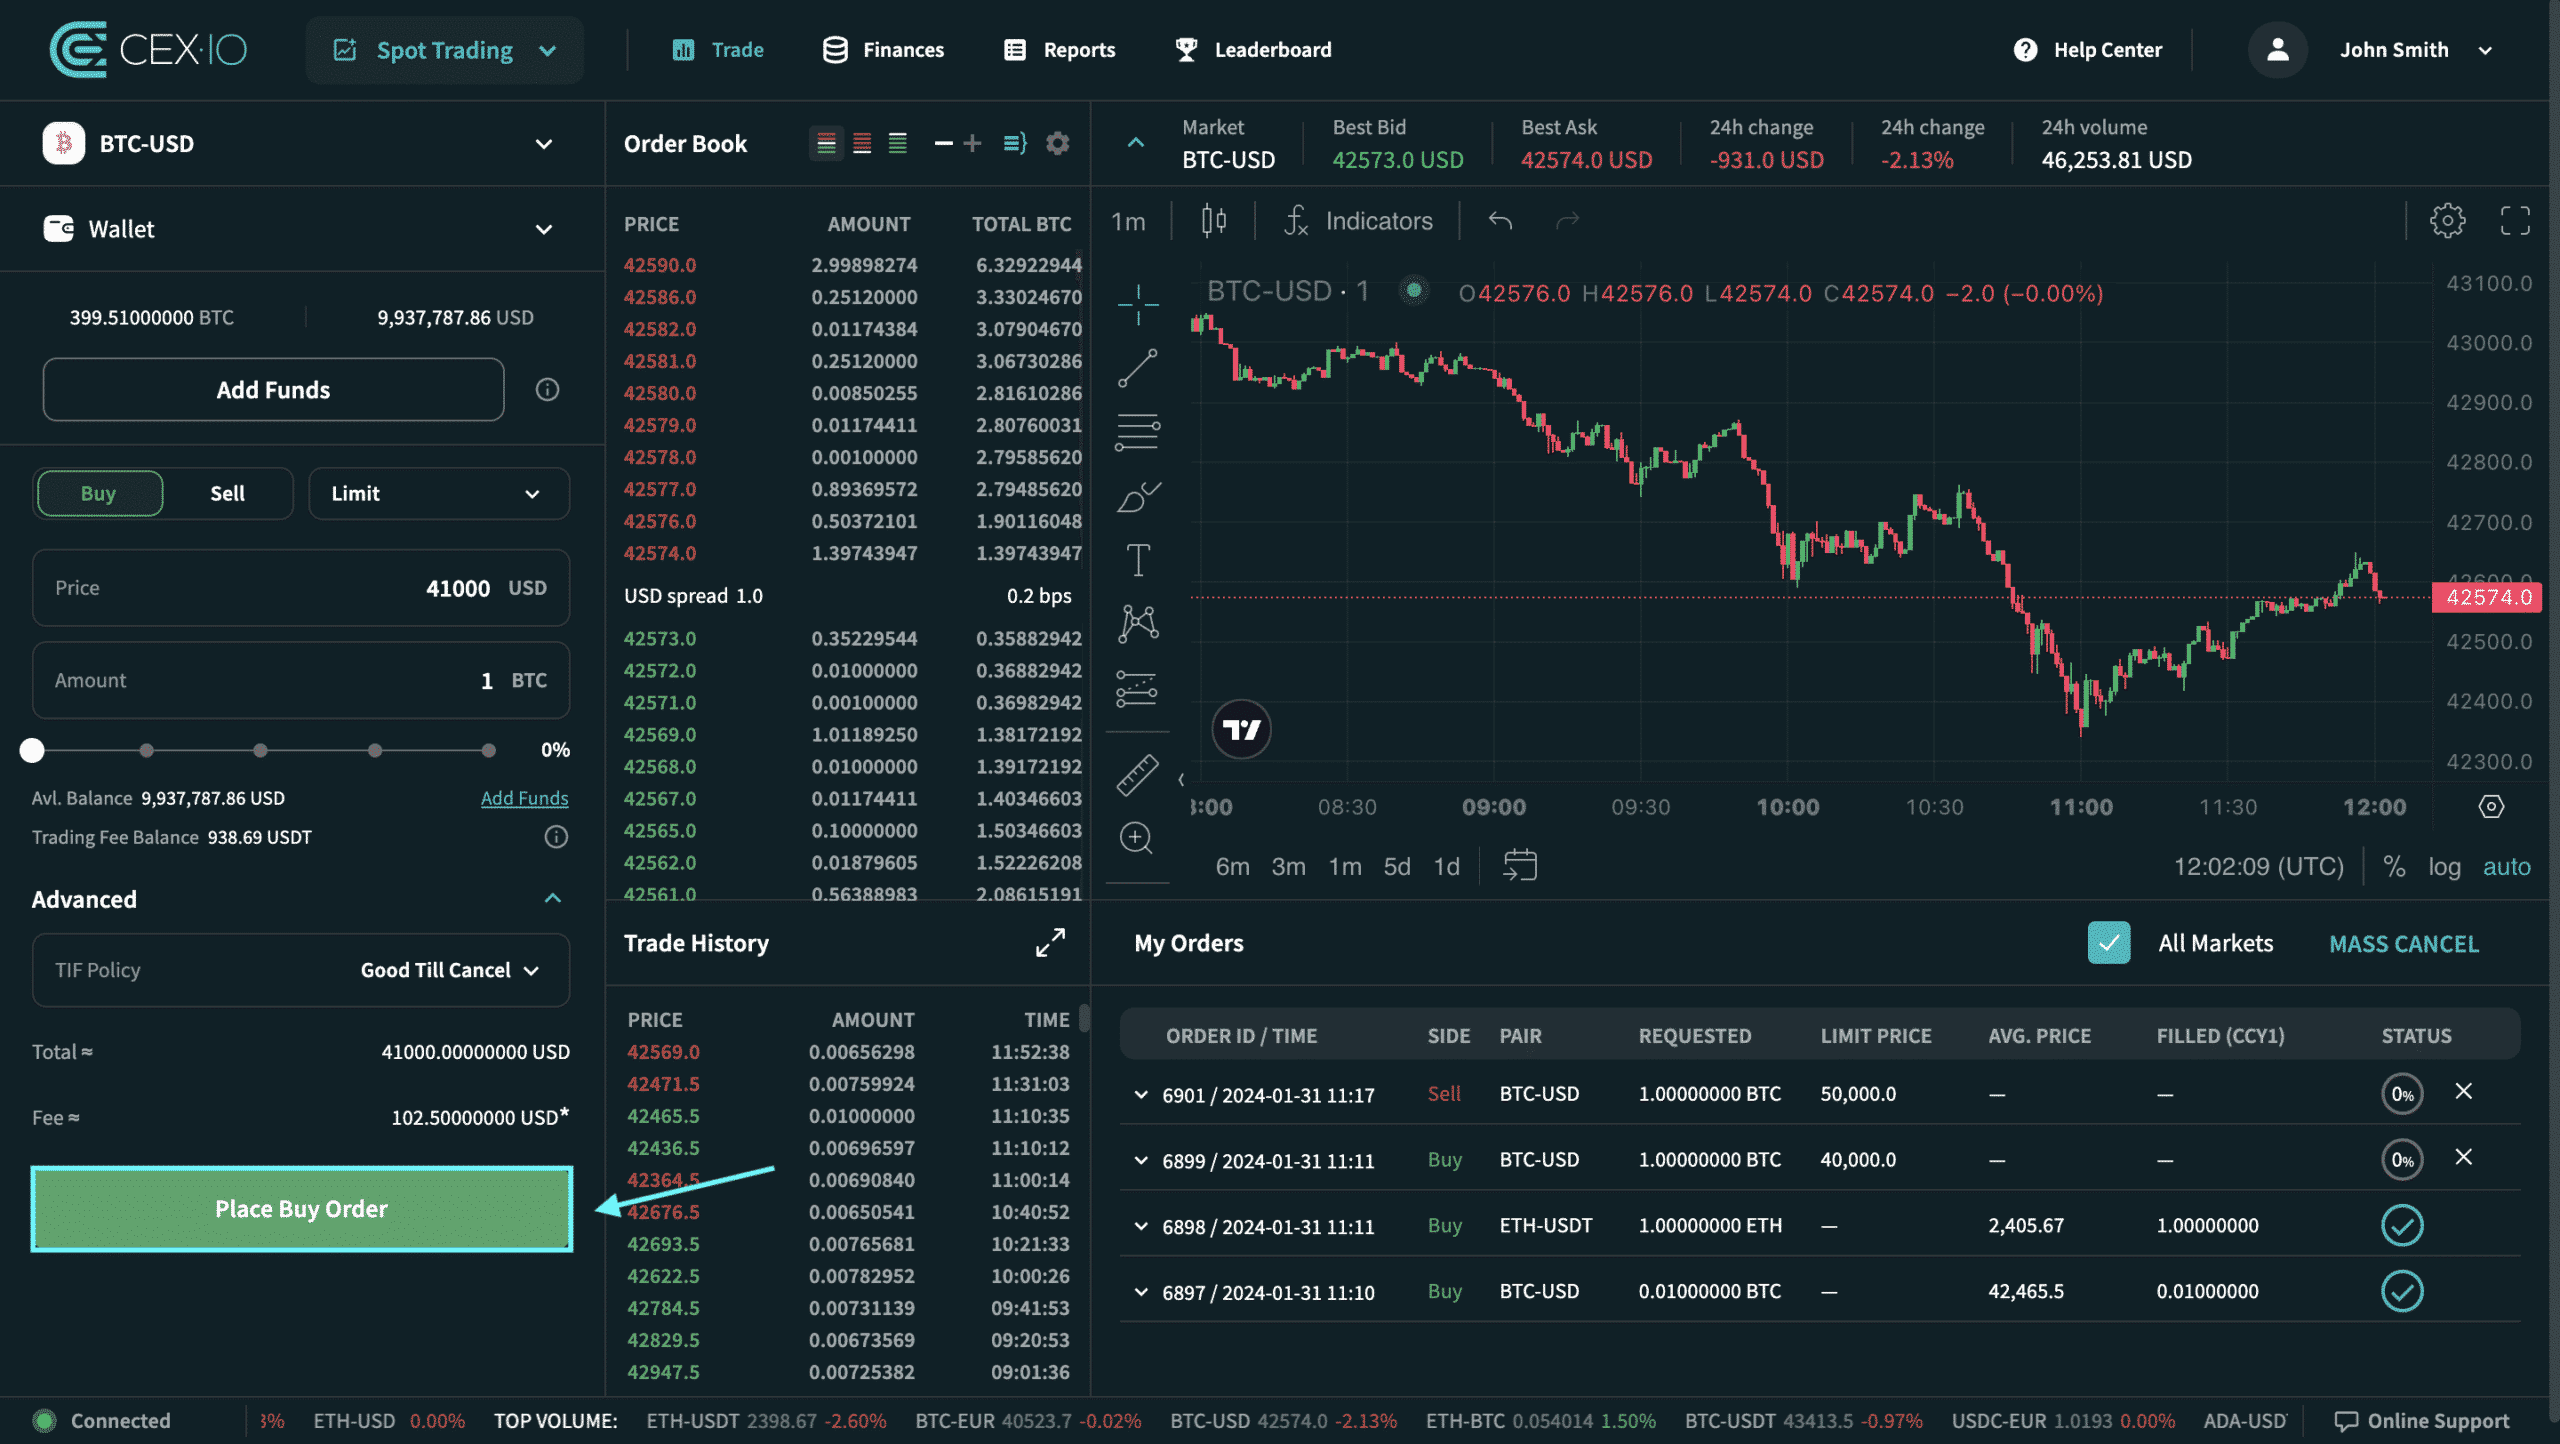Select the crosshair cursor chart tool
The image size is (2560, 1444).
[1138, 304]
